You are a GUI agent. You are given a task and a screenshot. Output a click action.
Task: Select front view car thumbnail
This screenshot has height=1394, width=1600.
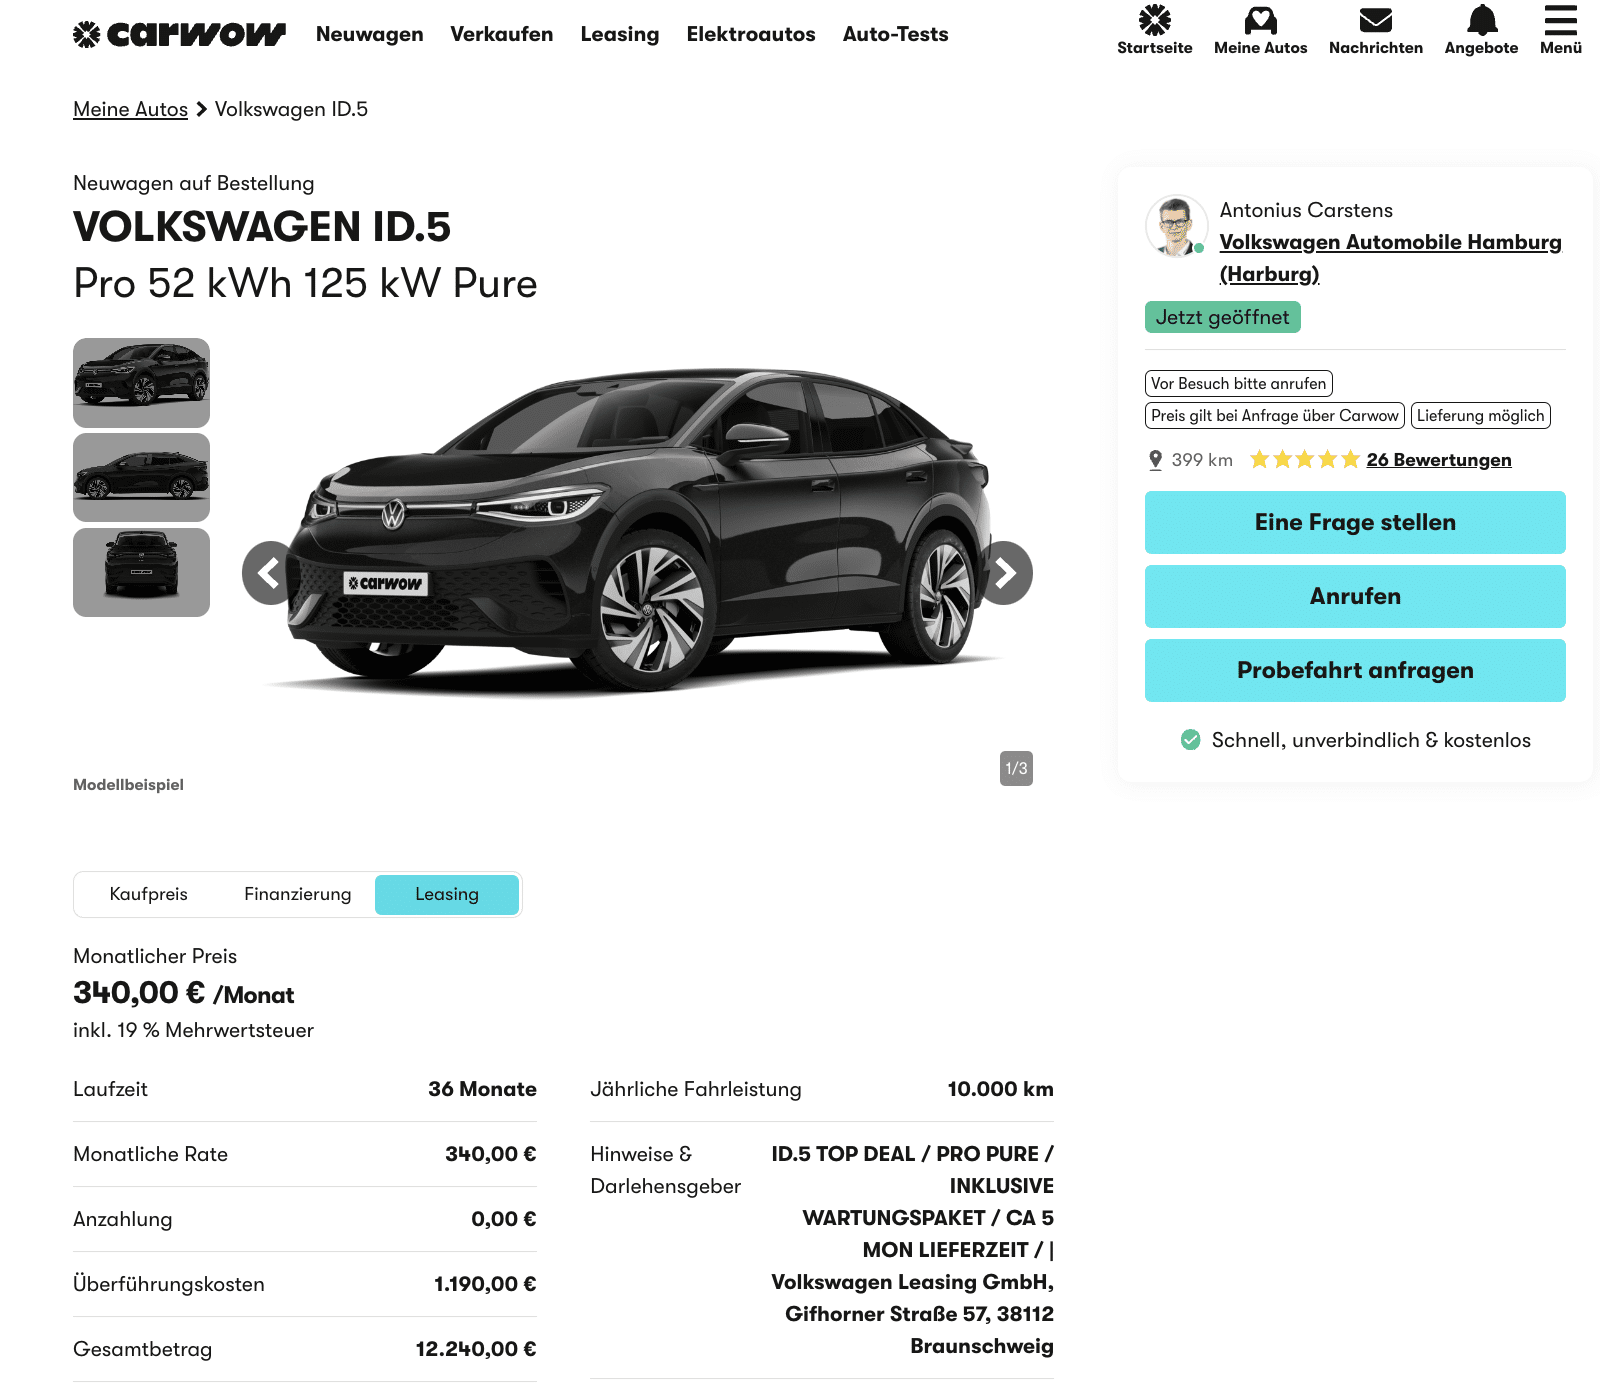[141, 572]
